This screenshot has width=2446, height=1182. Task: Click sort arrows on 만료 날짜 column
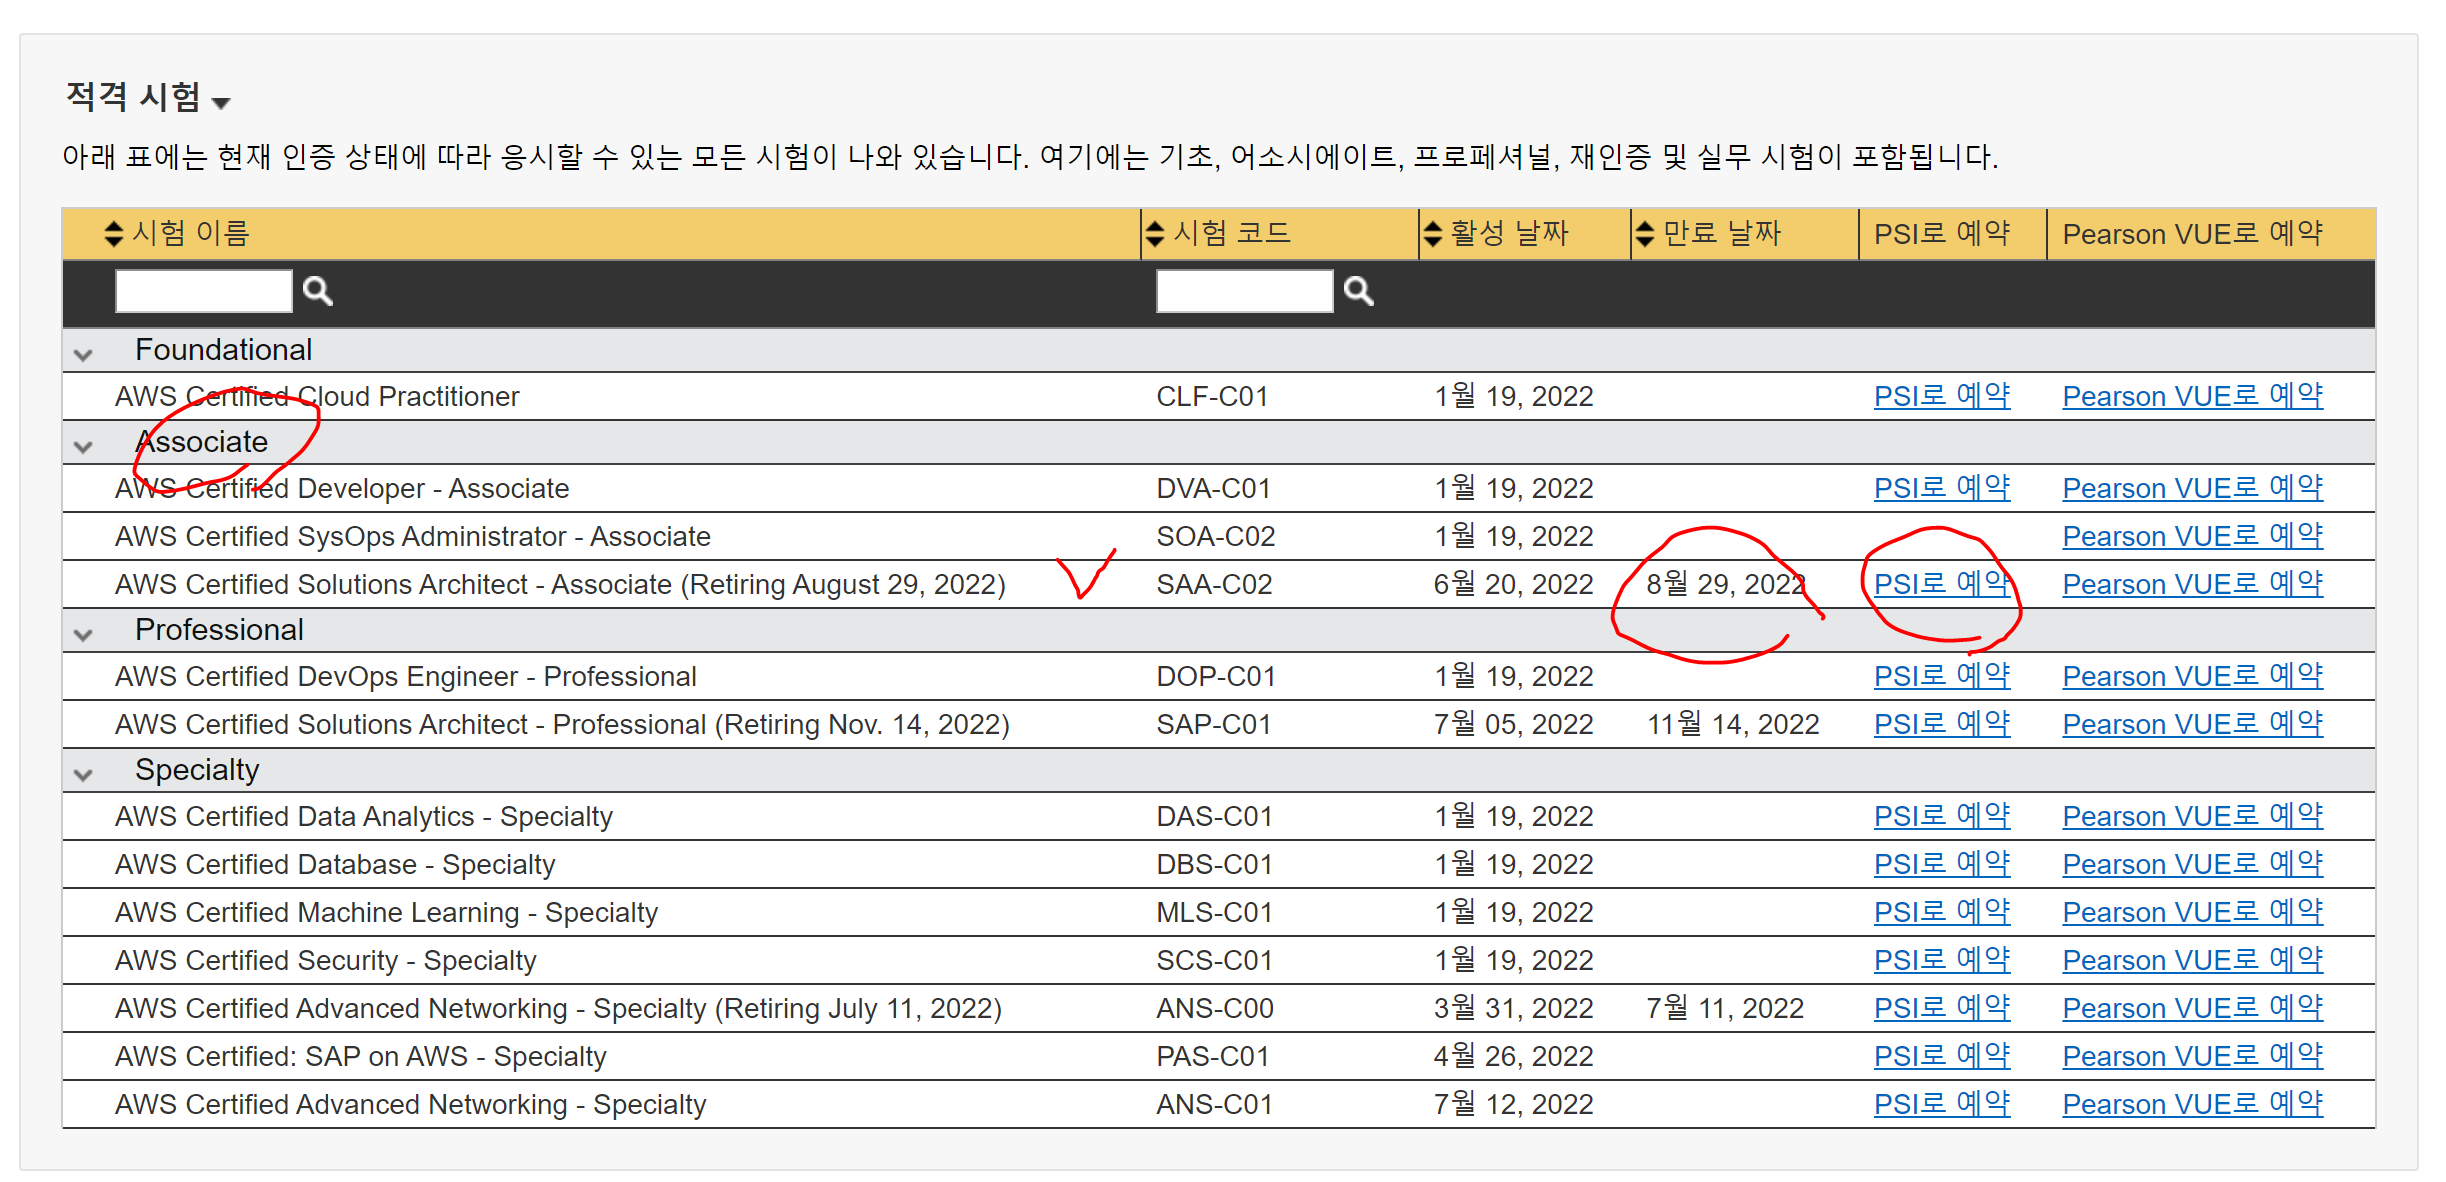click(x=1645, y=234)
